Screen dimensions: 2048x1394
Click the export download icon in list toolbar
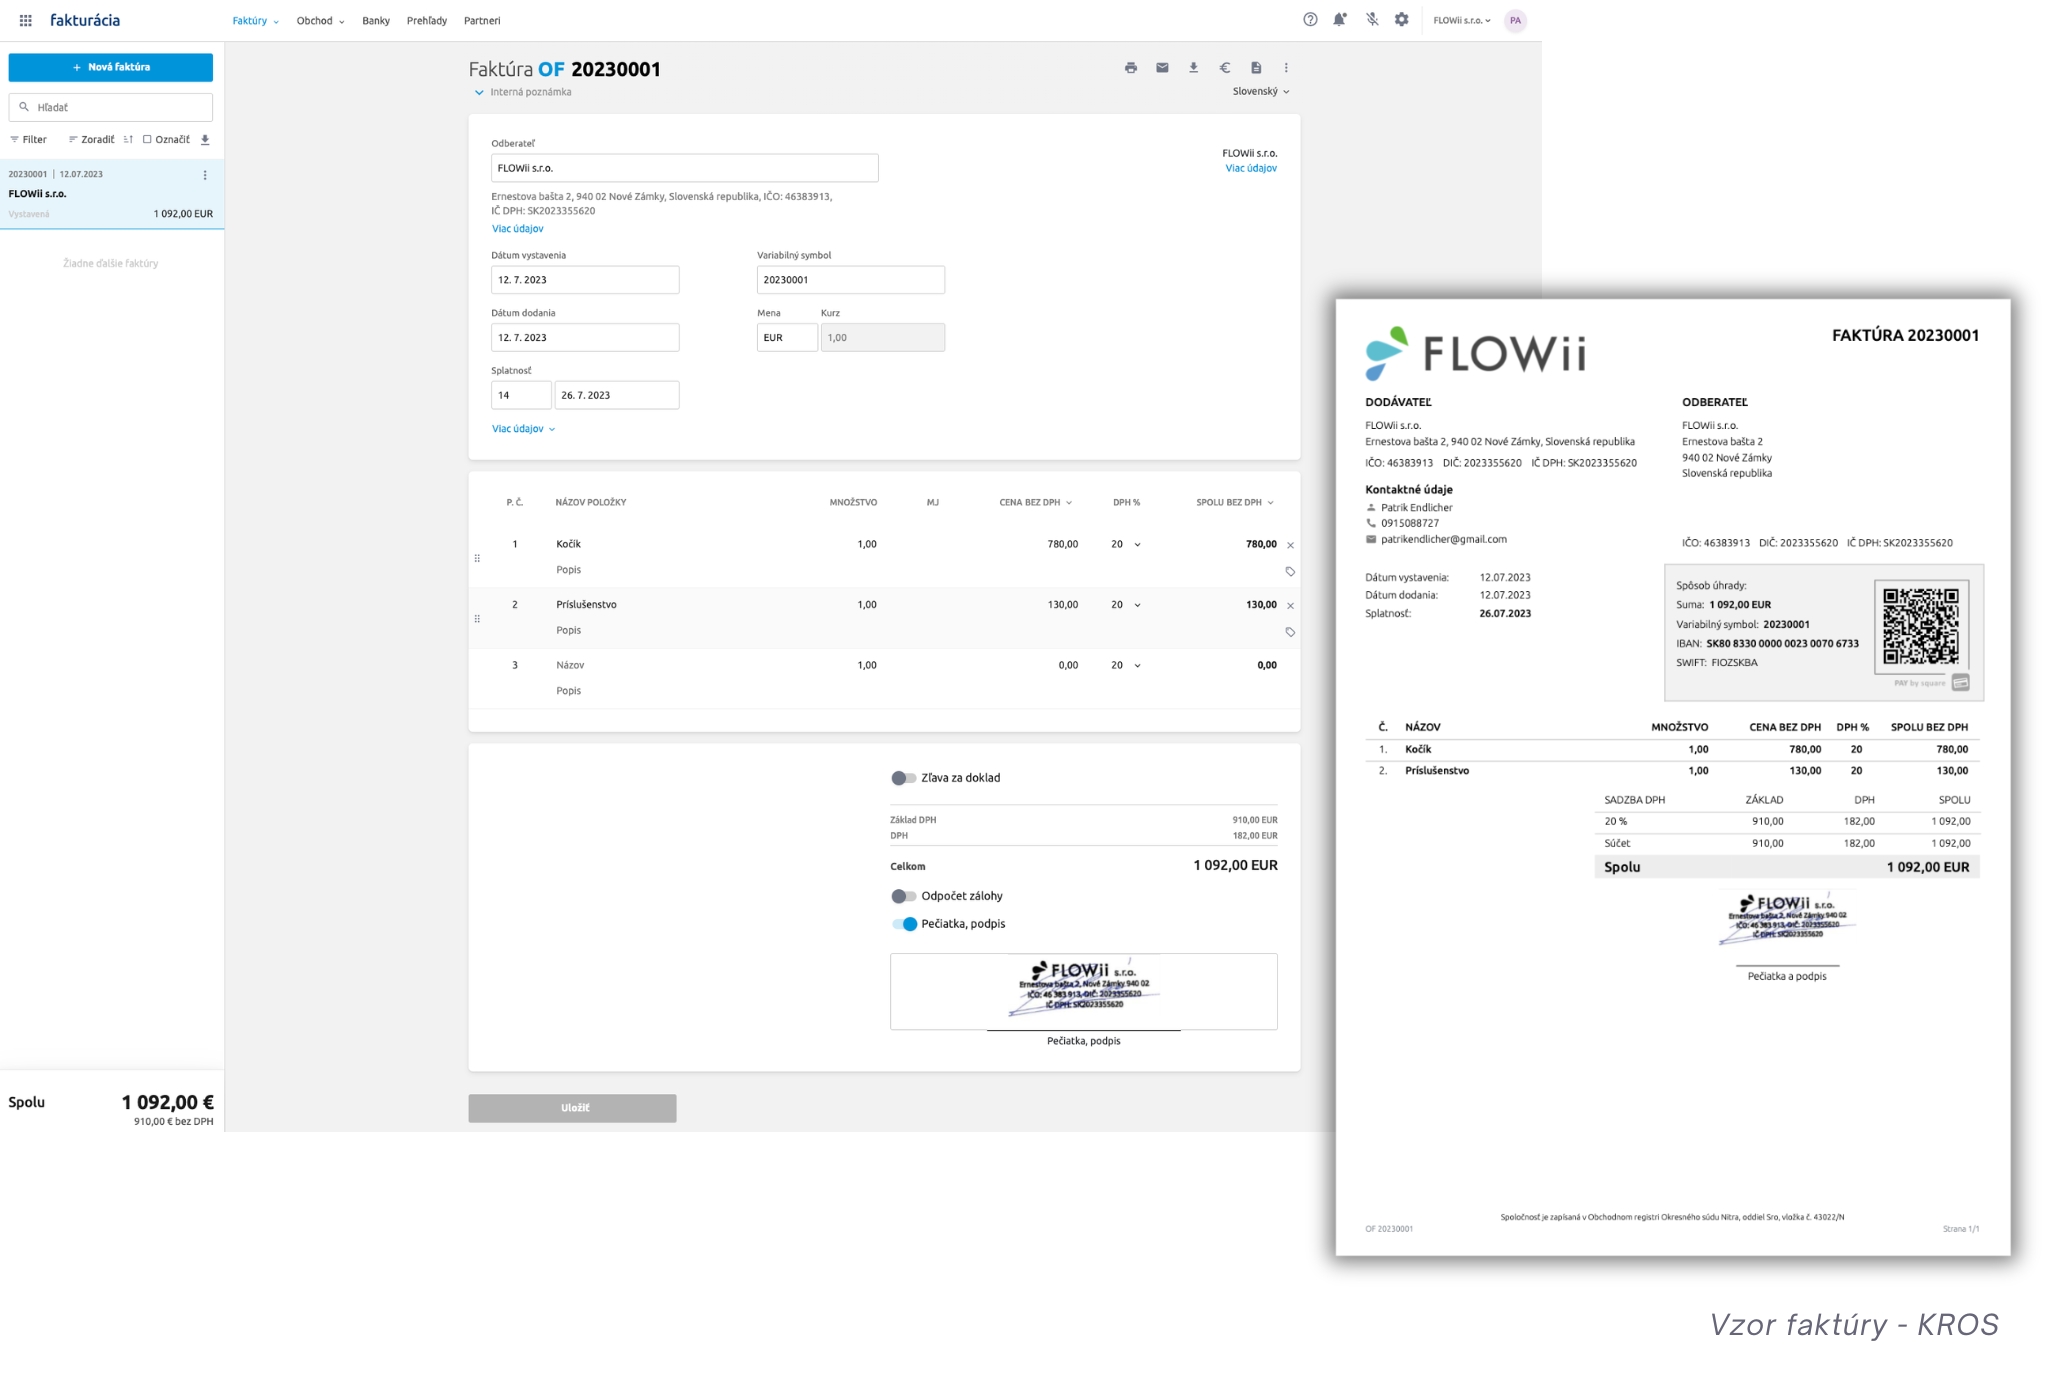pyautogui.click(x=205, y=140)
